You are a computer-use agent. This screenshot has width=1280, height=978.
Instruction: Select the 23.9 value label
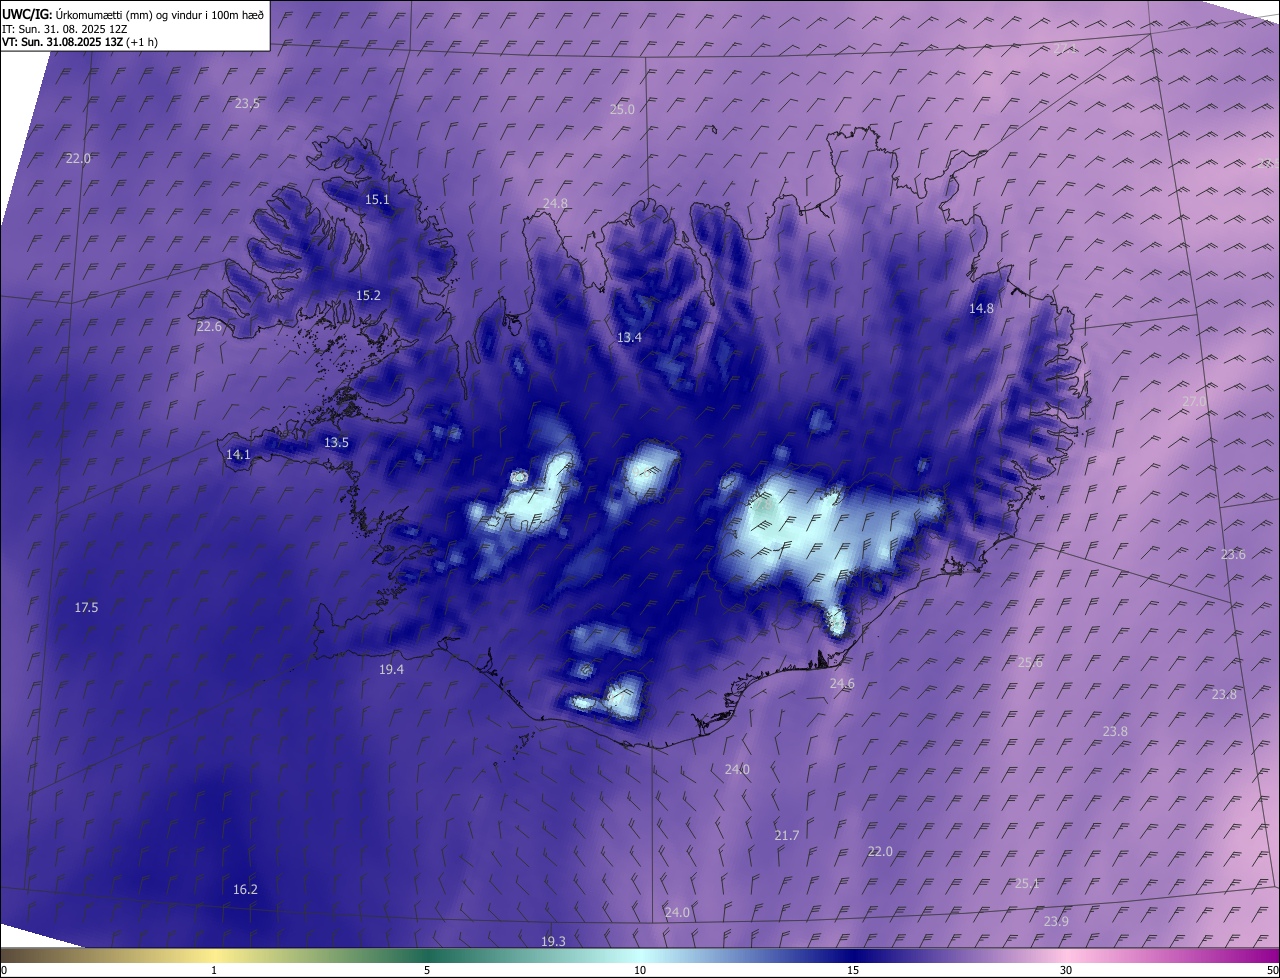[1056, 922]
